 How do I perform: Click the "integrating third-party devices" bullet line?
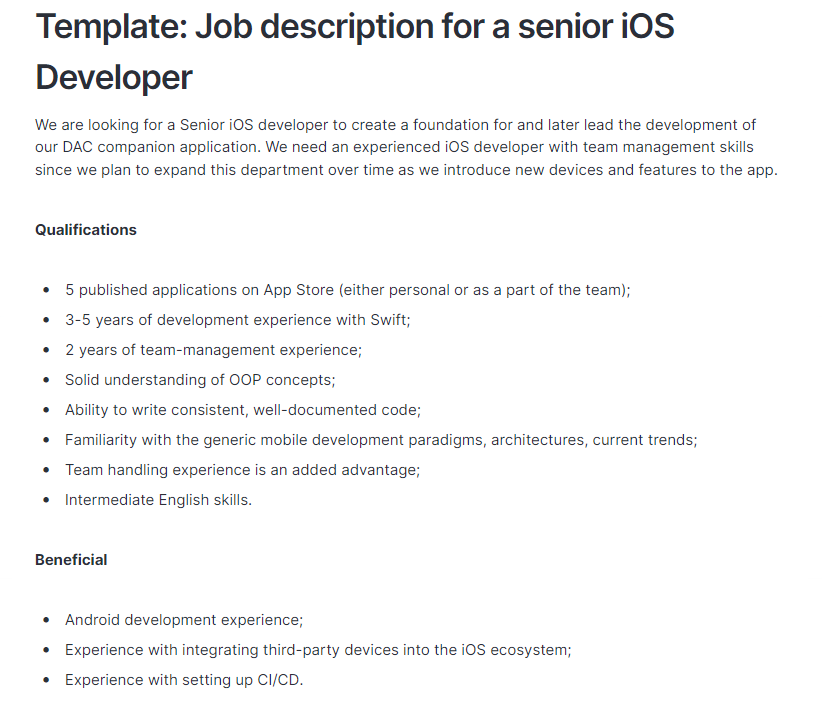(318, 650)
